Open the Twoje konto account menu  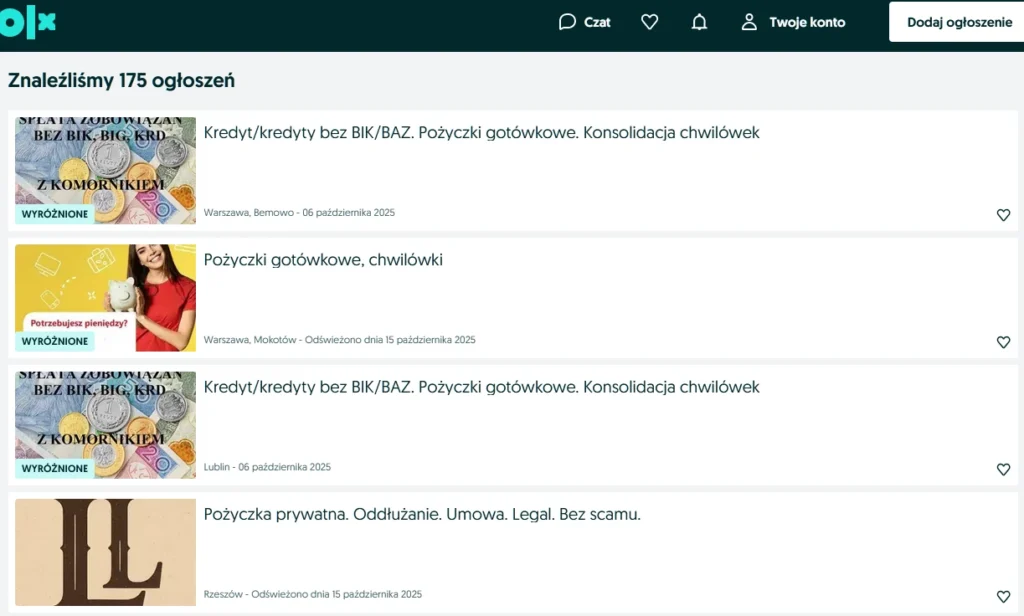tap(793, 22)
